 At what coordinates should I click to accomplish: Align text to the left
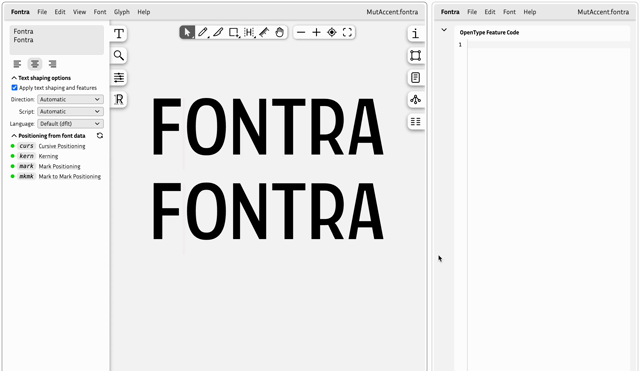coord(17,64)
